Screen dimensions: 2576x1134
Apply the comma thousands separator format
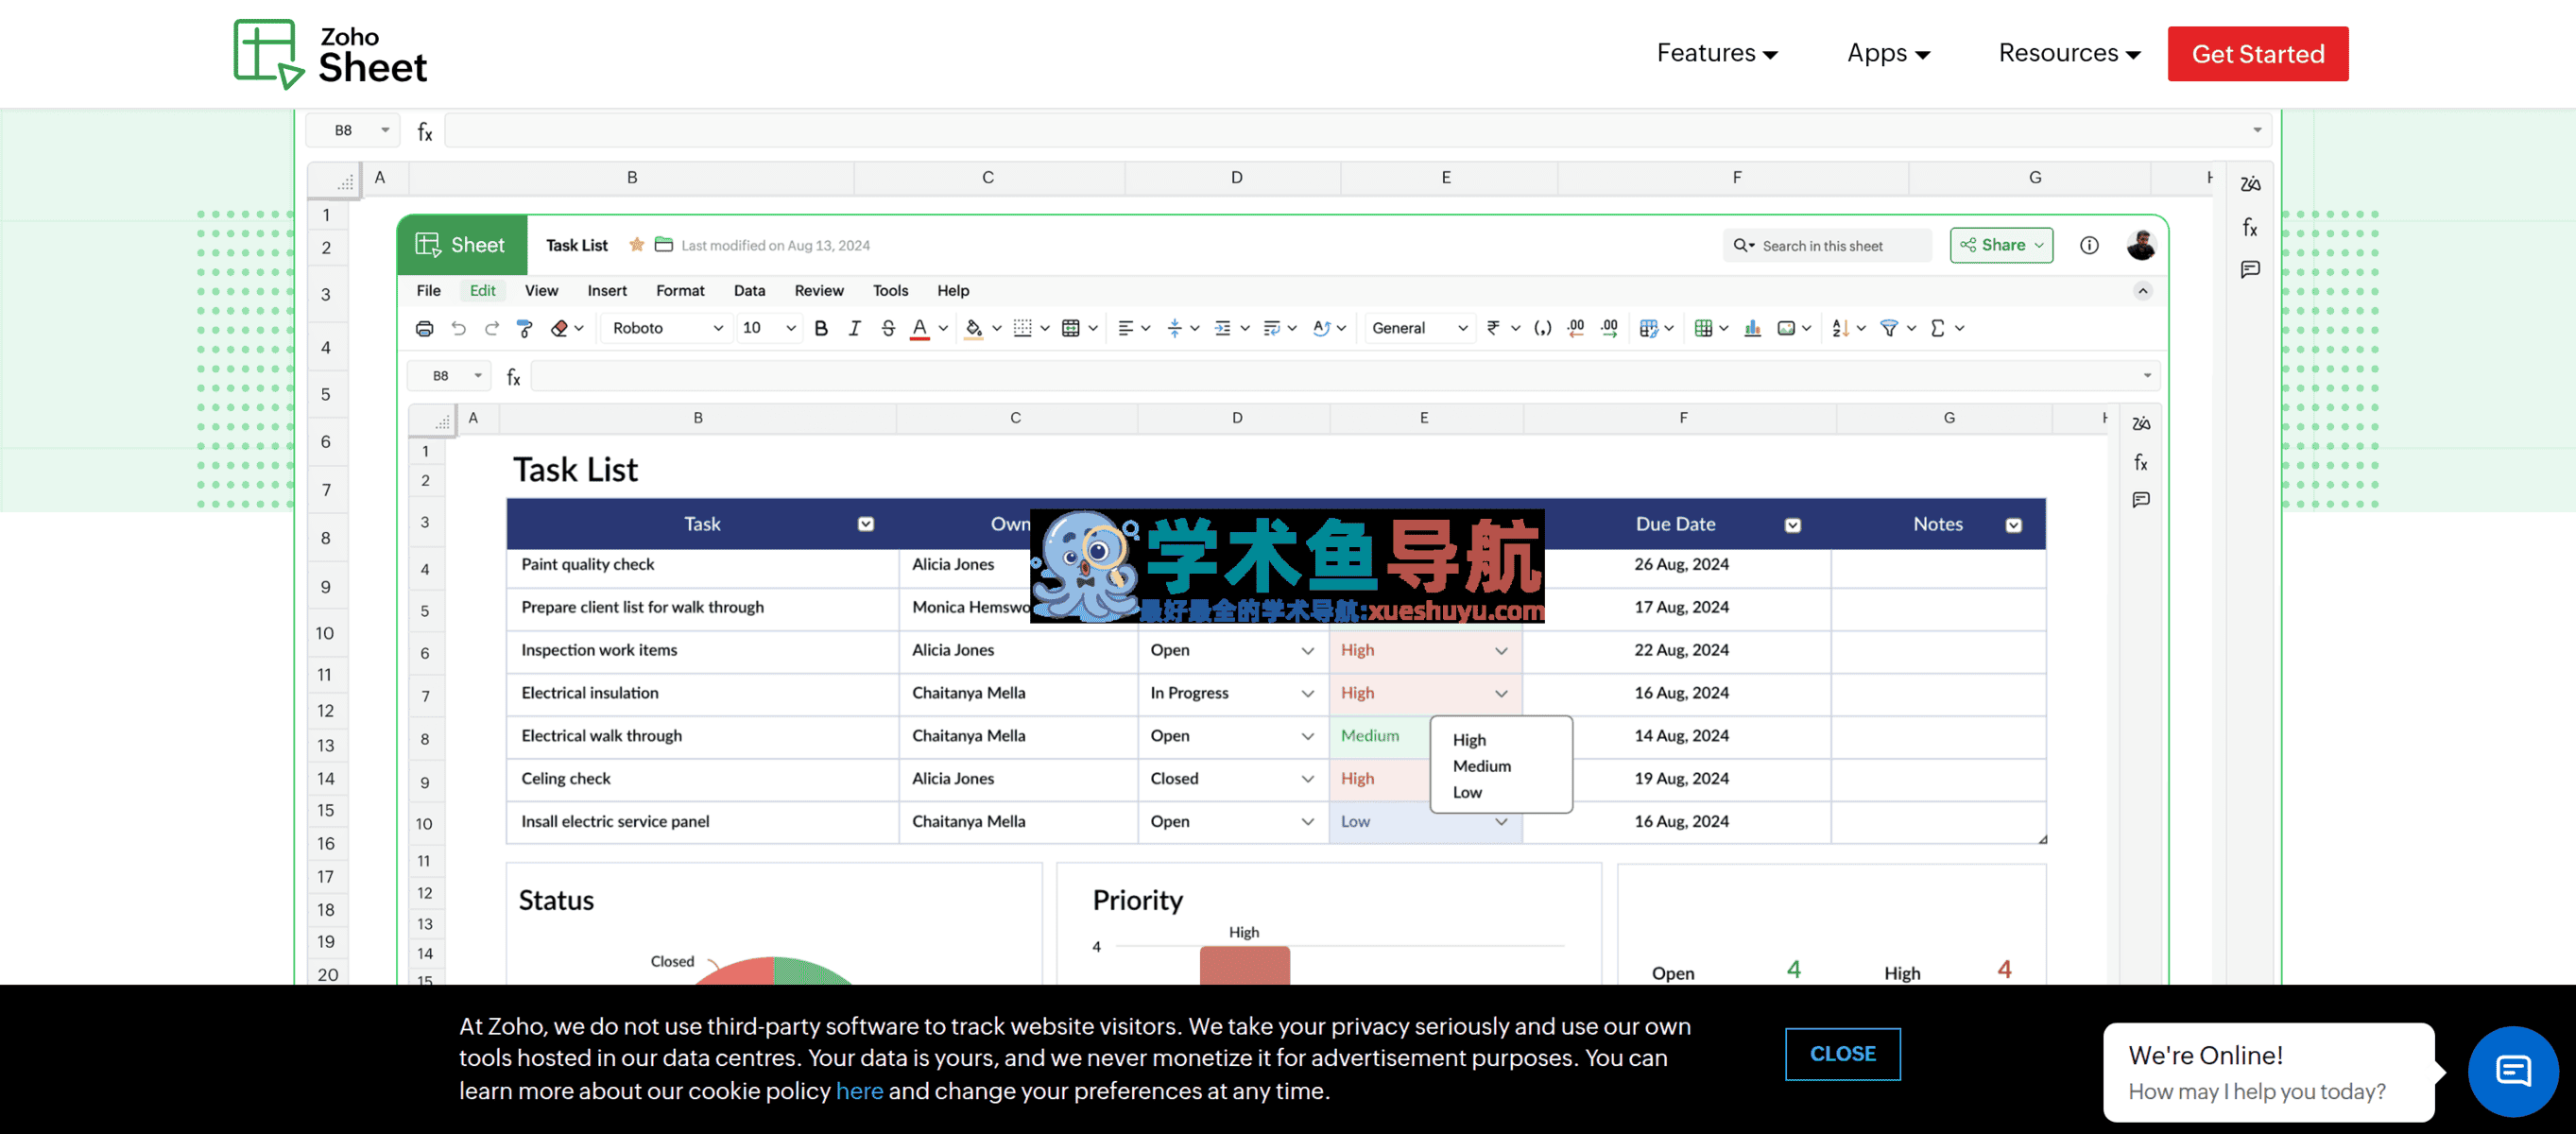1542,328
